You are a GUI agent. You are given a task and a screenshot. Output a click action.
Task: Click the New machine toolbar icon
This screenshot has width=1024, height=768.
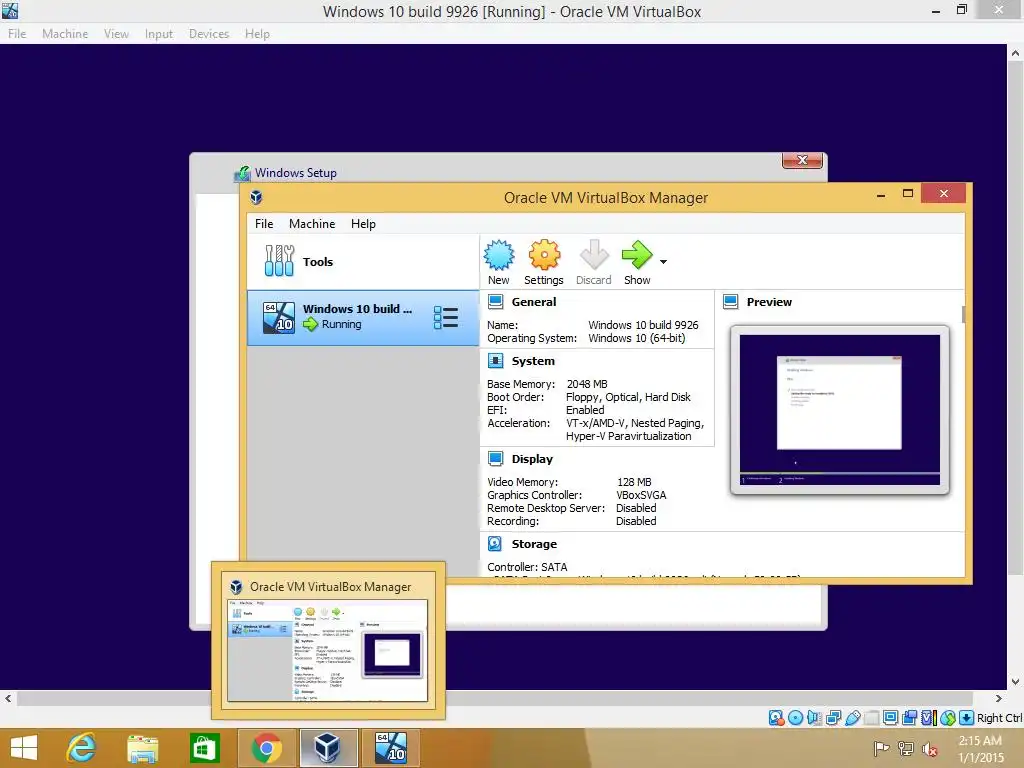(x=499, y=255)
